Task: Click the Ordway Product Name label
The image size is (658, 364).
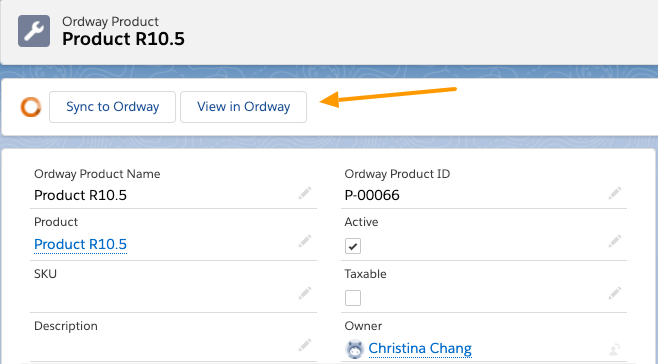Action: (x=97, y=174)
